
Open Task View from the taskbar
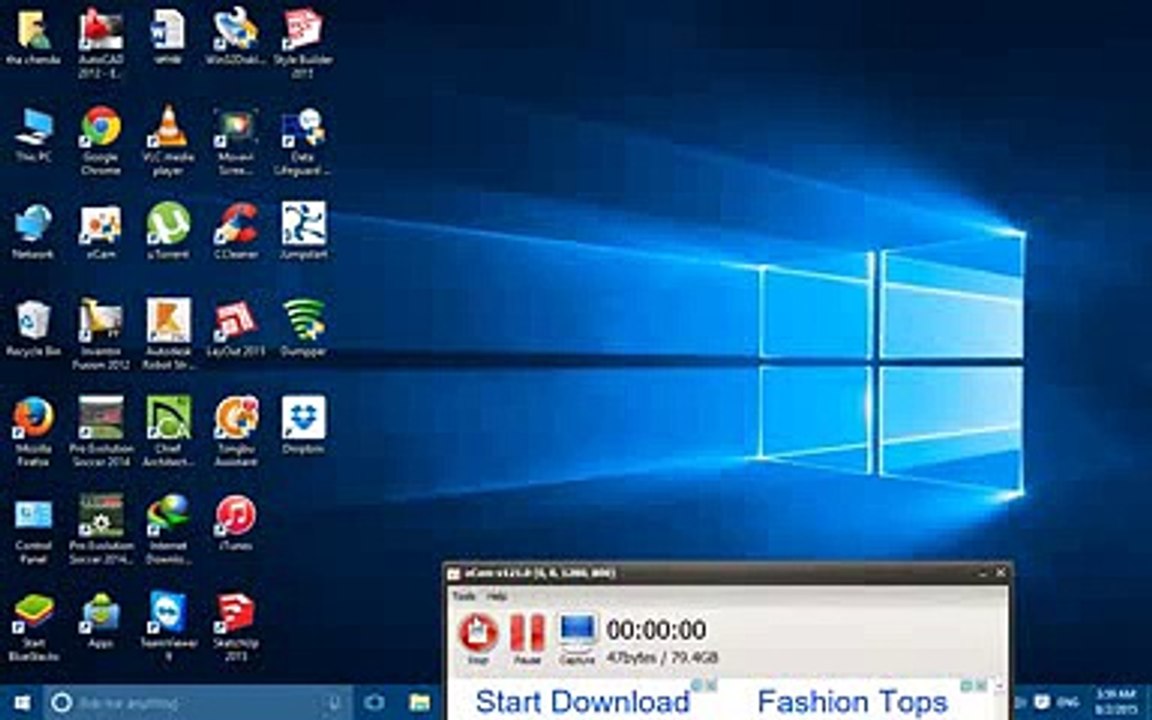(375, 703)
